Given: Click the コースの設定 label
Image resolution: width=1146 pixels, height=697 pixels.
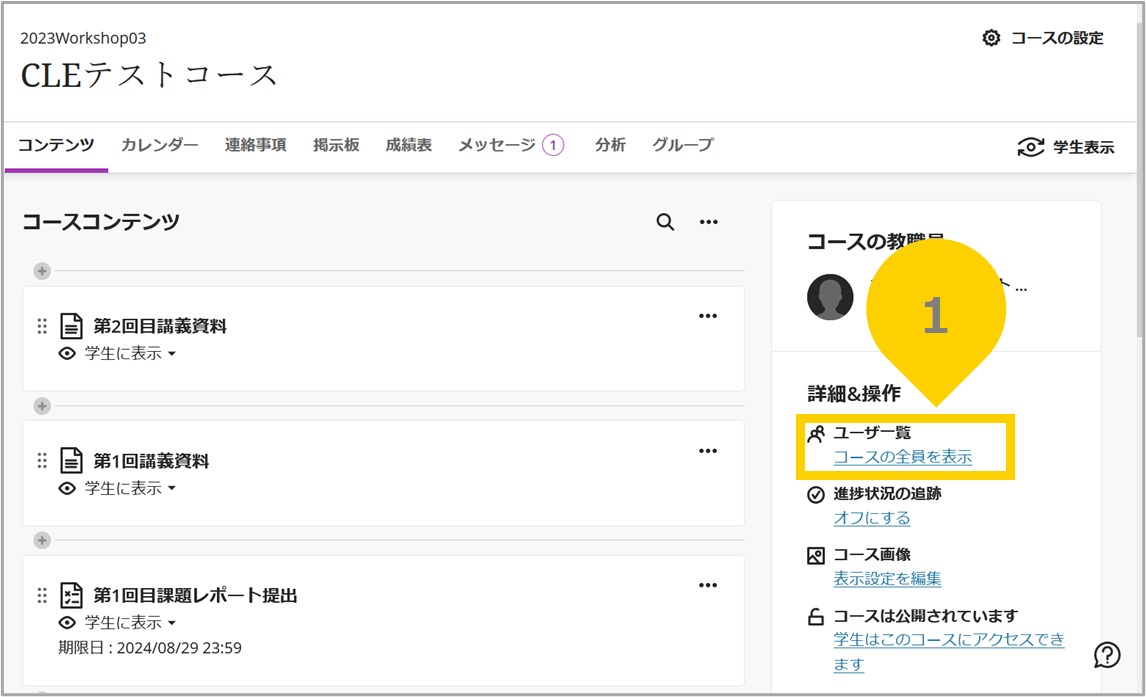Looking at the screenshot, I should (x=1057, y=38).
